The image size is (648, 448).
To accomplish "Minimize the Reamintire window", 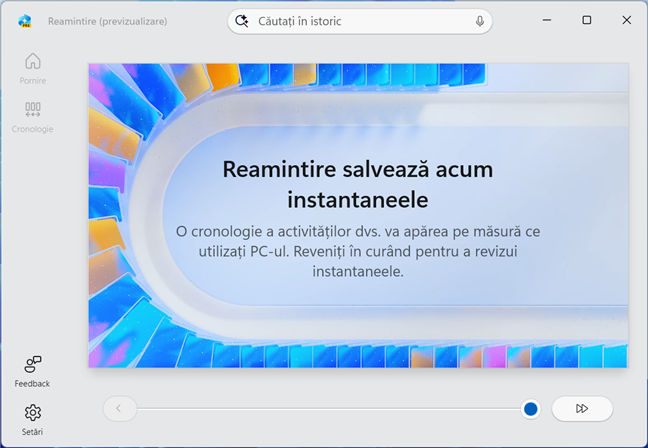I will click(x=547, y=20).
